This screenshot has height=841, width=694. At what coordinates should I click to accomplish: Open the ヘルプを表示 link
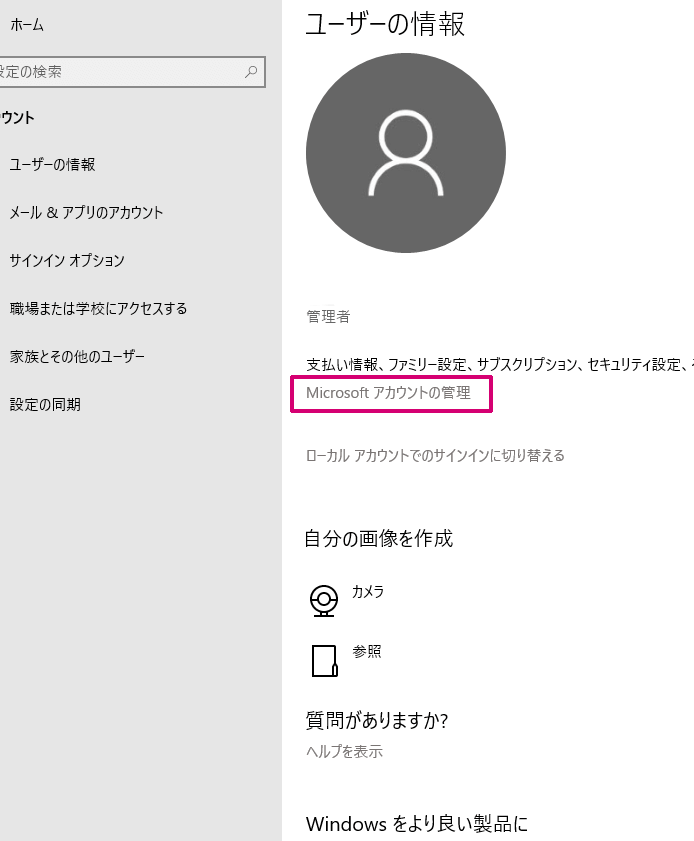(344, 752)
